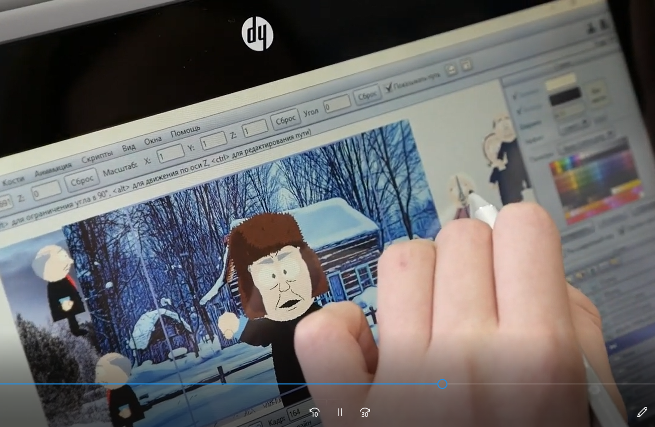This screenshot has height=427, width=655.
Task: Open the pencil edit tool in player
Action: (642, 412)
